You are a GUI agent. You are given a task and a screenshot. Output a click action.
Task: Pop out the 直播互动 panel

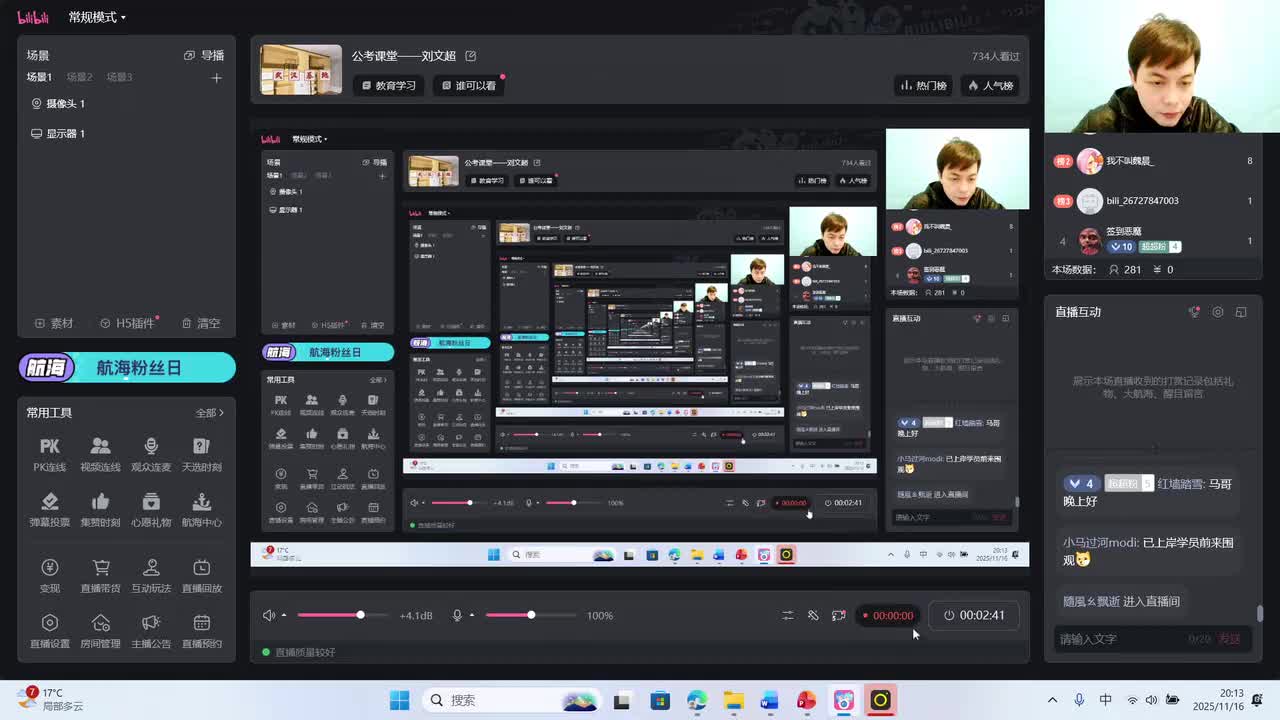[x=1241, y=312]
